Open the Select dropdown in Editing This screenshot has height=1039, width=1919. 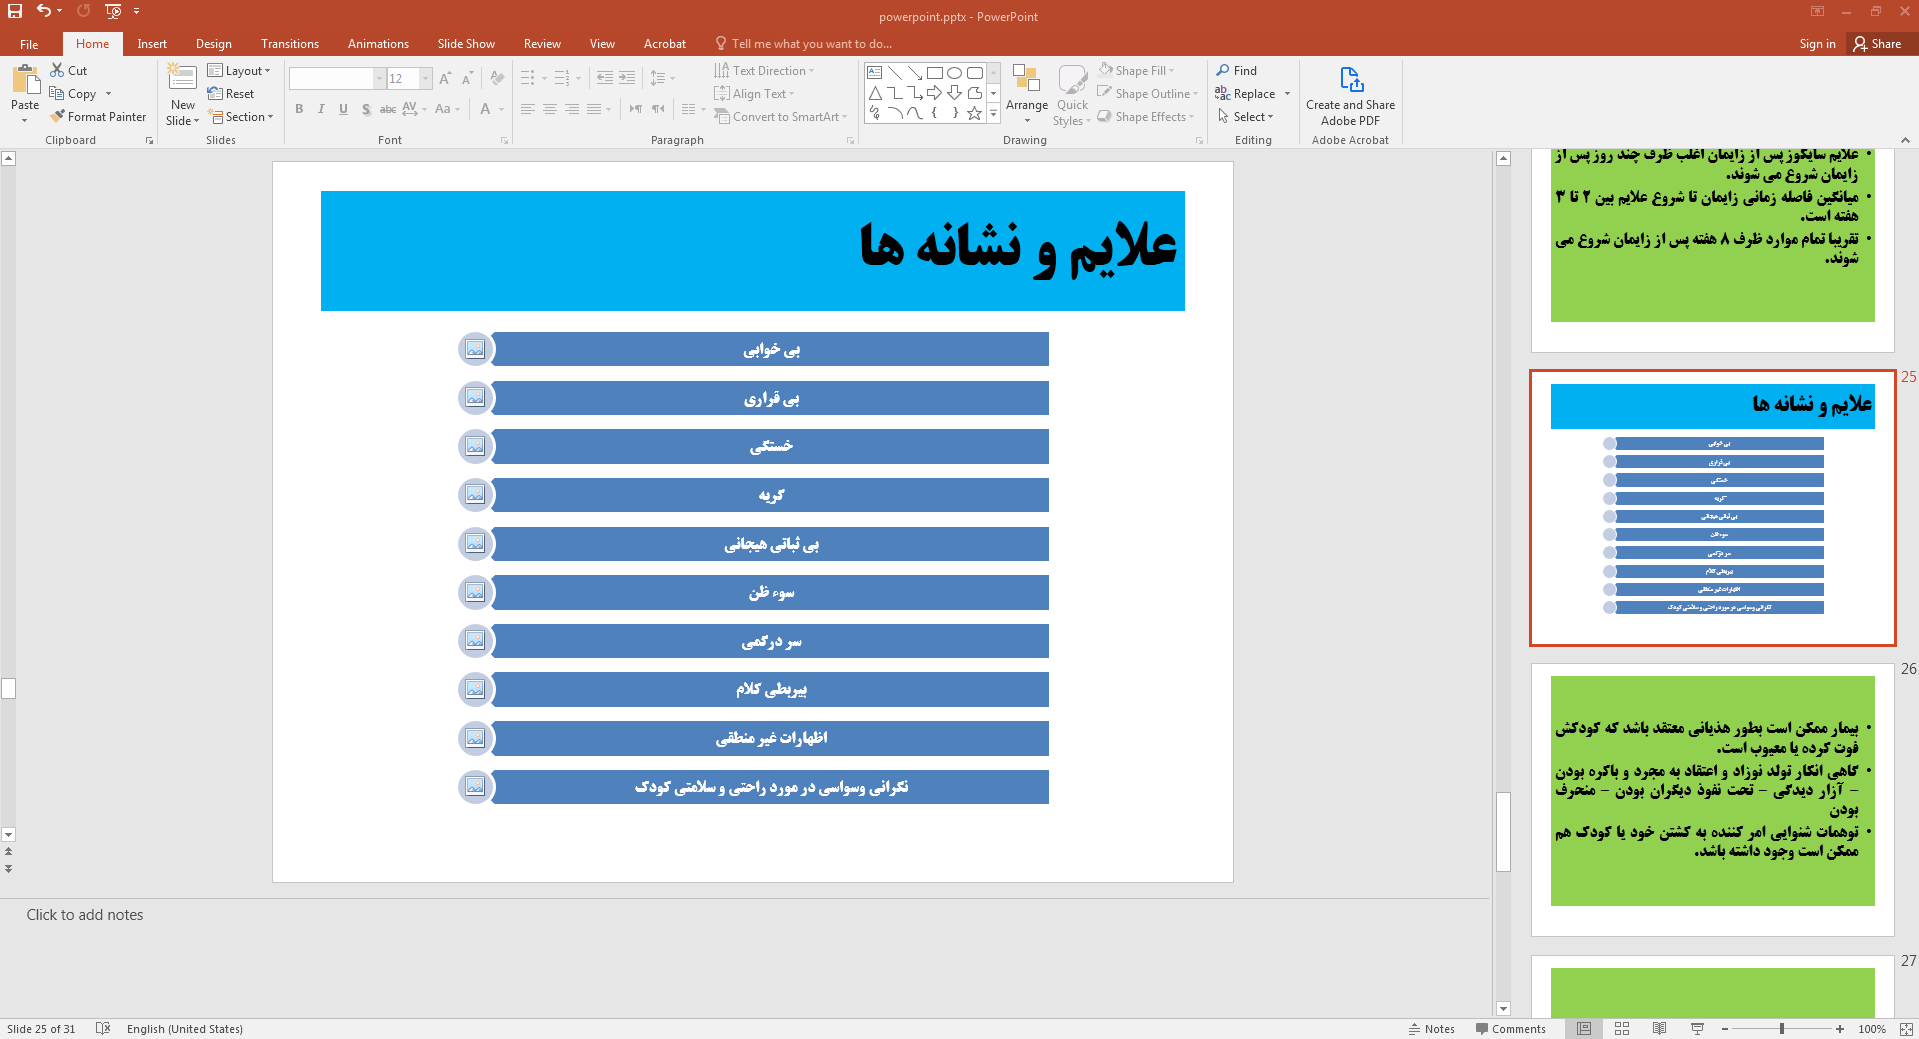click(1246, 117)
